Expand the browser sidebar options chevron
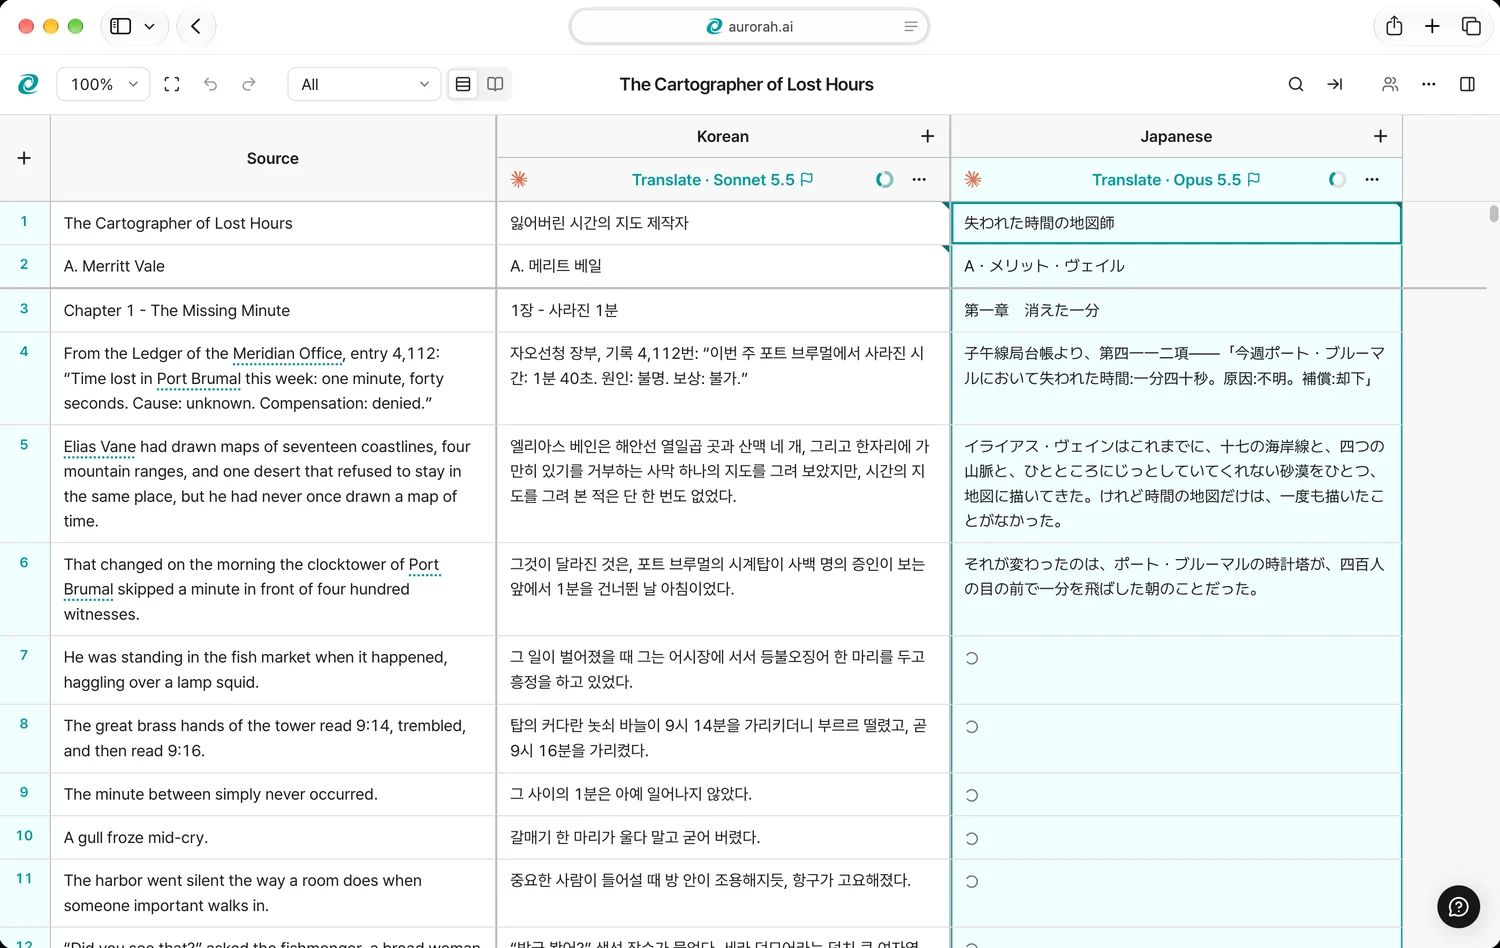 [149, 27]
